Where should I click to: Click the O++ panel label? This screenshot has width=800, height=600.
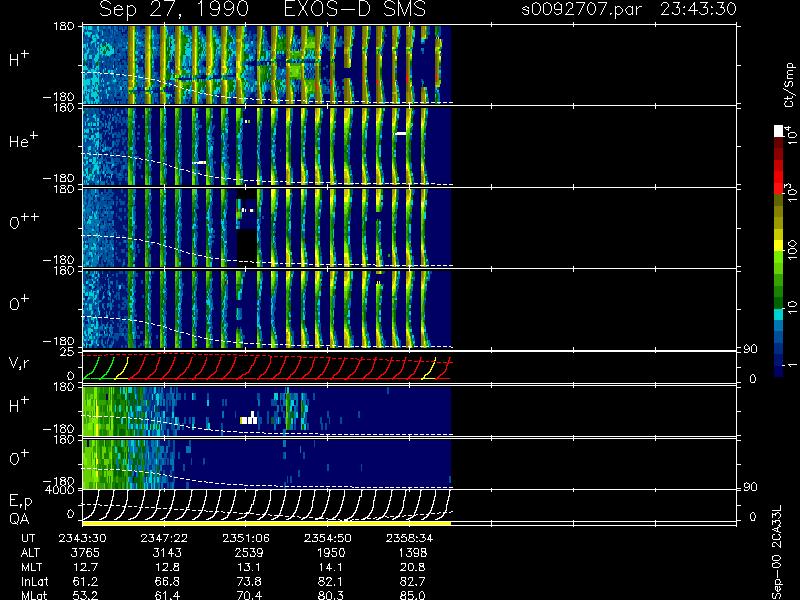[23, 221]
